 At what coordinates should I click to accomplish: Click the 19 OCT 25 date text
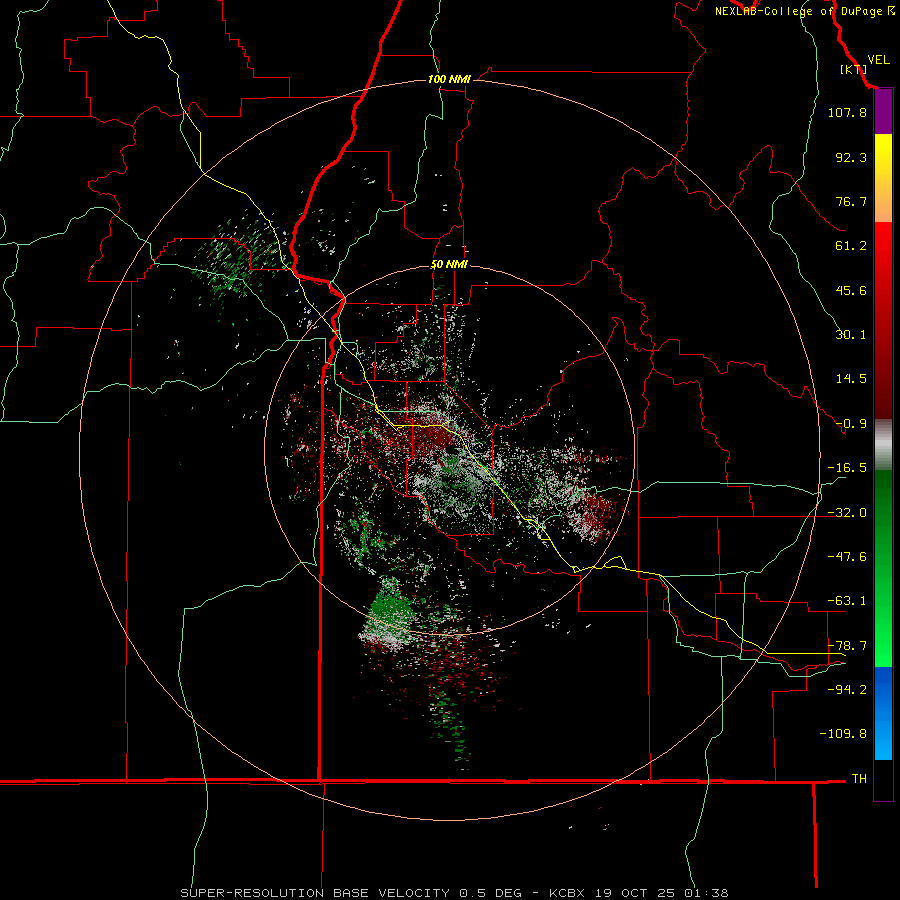click(x=634, y=893)
